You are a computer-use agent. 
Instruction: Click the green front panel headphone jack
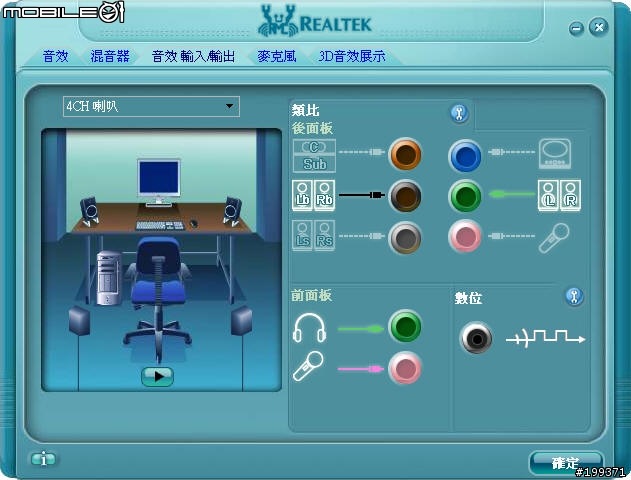pos(405,326)
